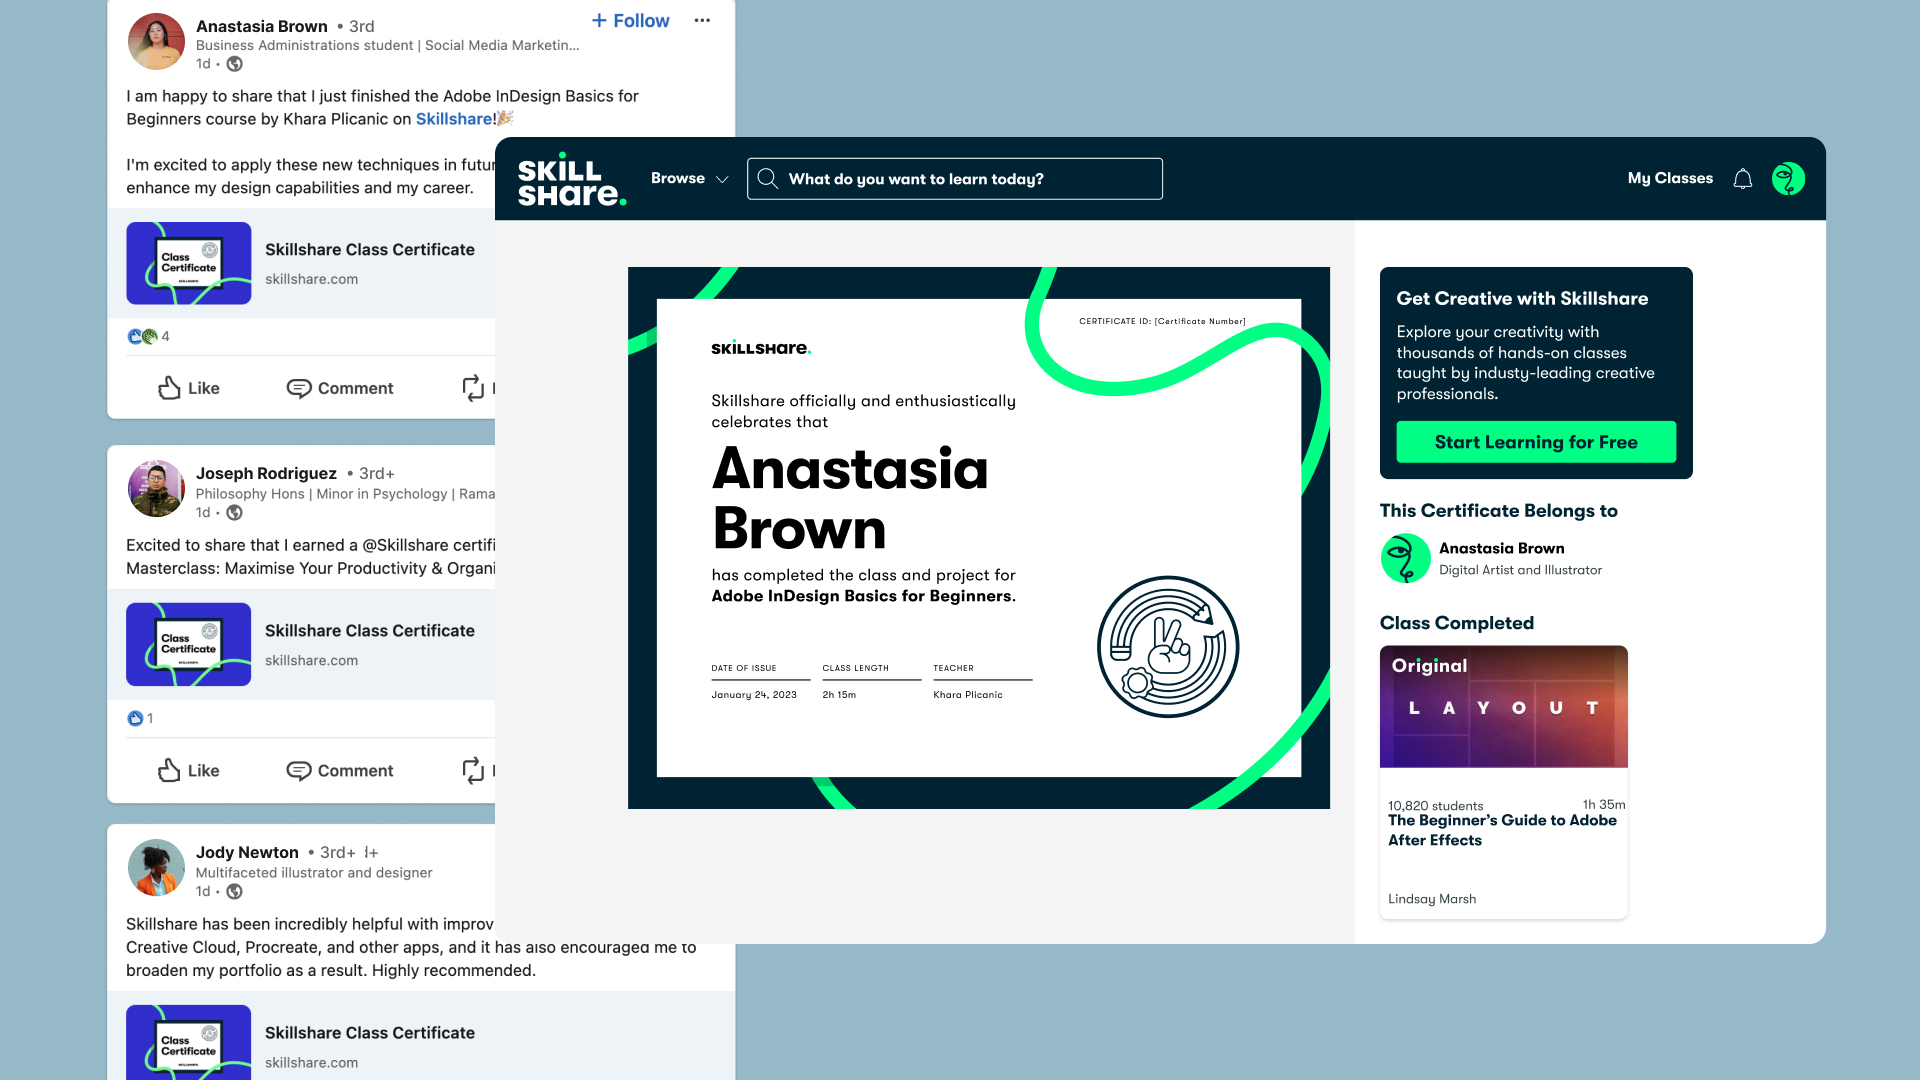Repost Anastasia Brown's post

coord(474,388)
